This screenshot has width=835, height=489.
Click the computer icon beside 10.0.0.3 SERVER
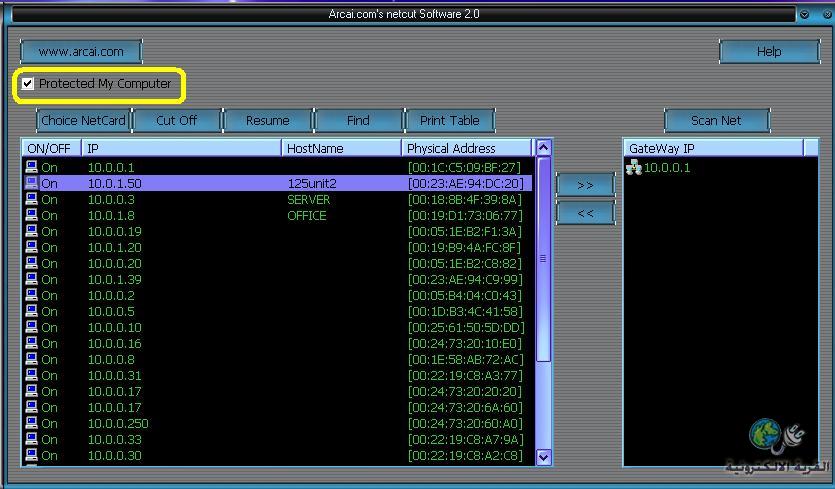tap(32, 199)
